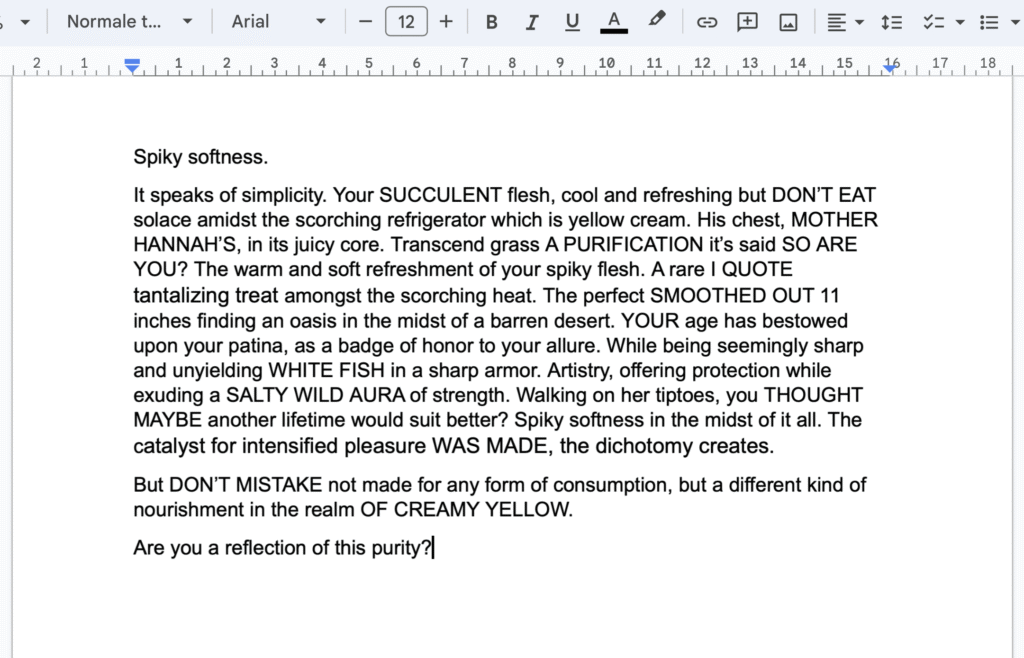
Task: Expand the bulleted list options arrow
Action: [1016, 22]
